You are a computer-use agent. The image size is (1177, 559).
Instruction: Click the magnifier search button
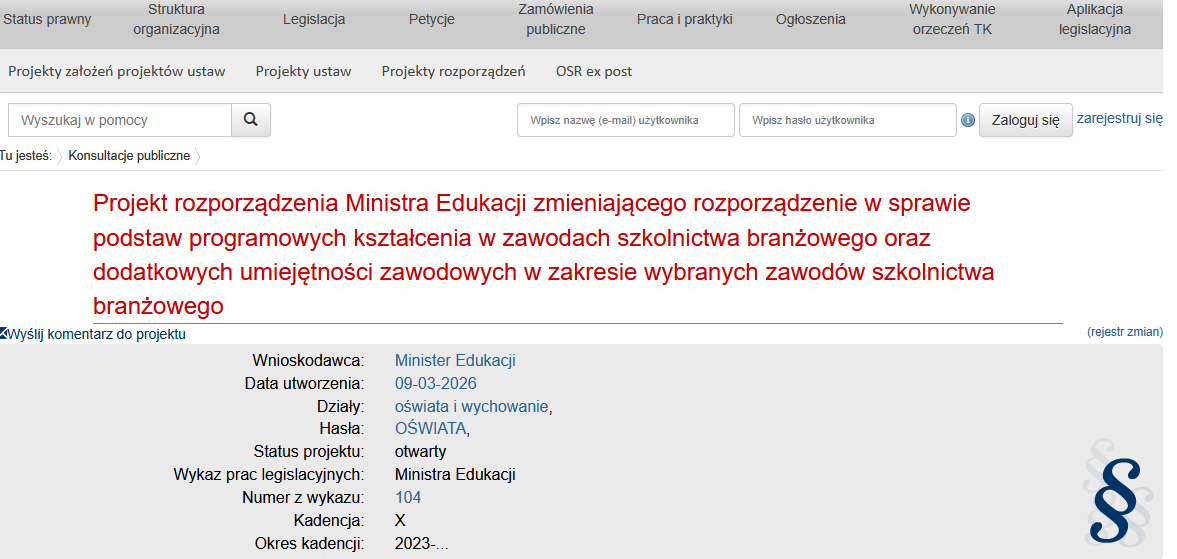[x=251, y=120]
